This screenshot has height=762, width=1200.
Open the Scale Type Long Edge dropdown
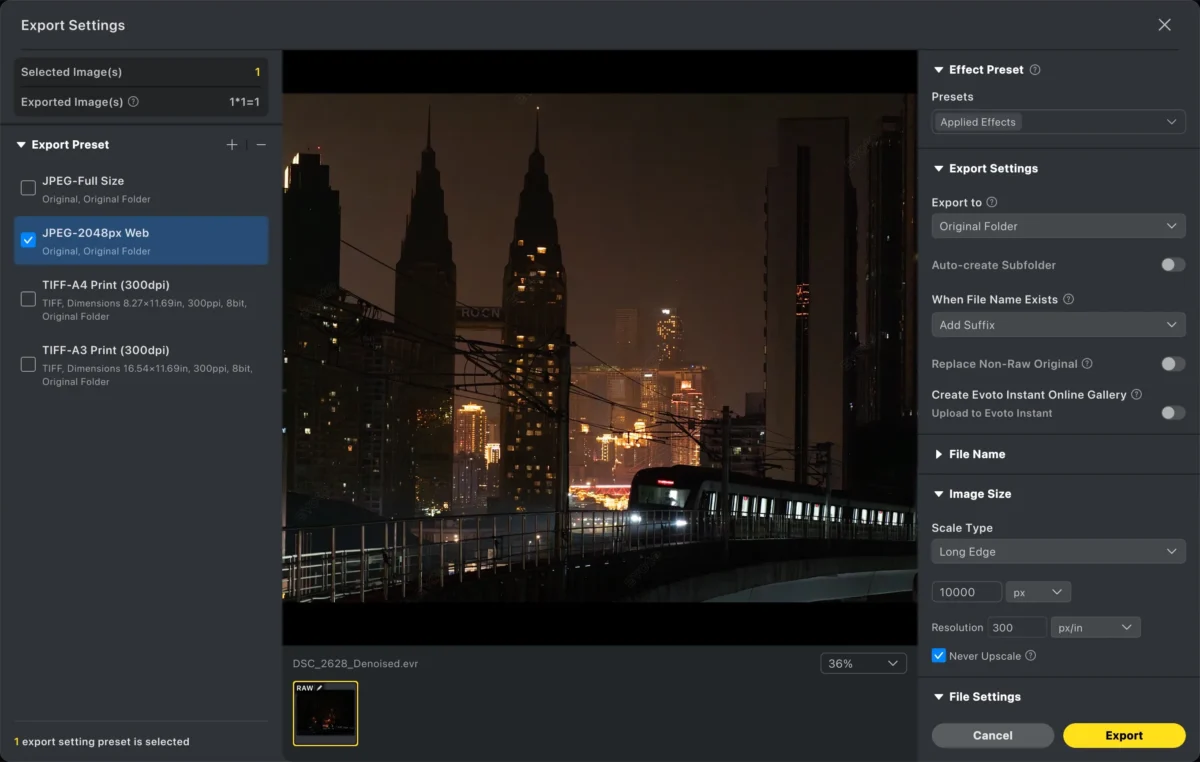(x=1058, y=552)
